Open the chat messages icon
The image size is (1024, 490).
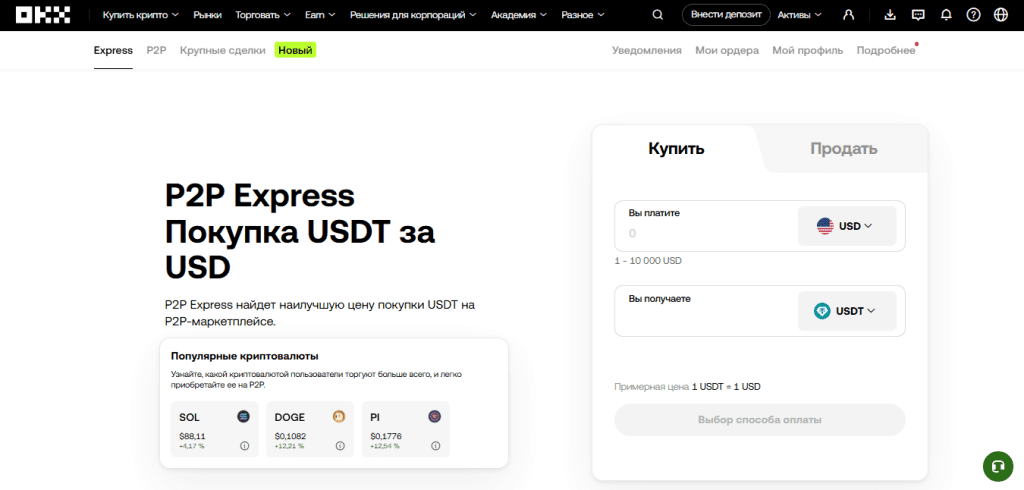tap(918, 15)
